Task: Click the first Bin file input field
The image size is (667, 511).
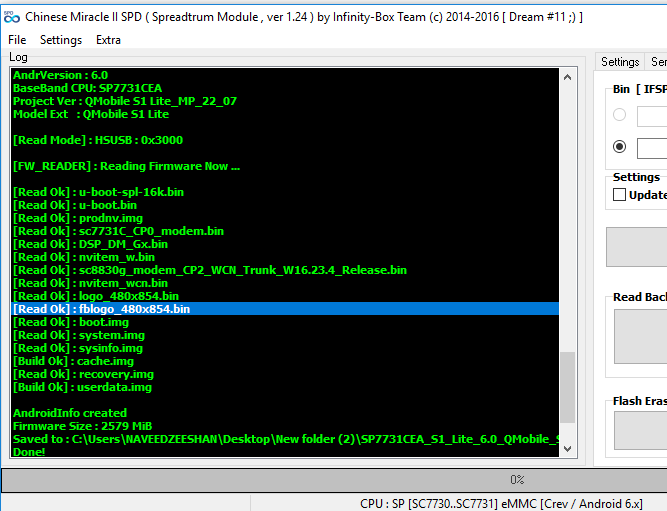Action: [x=652, y=116]
